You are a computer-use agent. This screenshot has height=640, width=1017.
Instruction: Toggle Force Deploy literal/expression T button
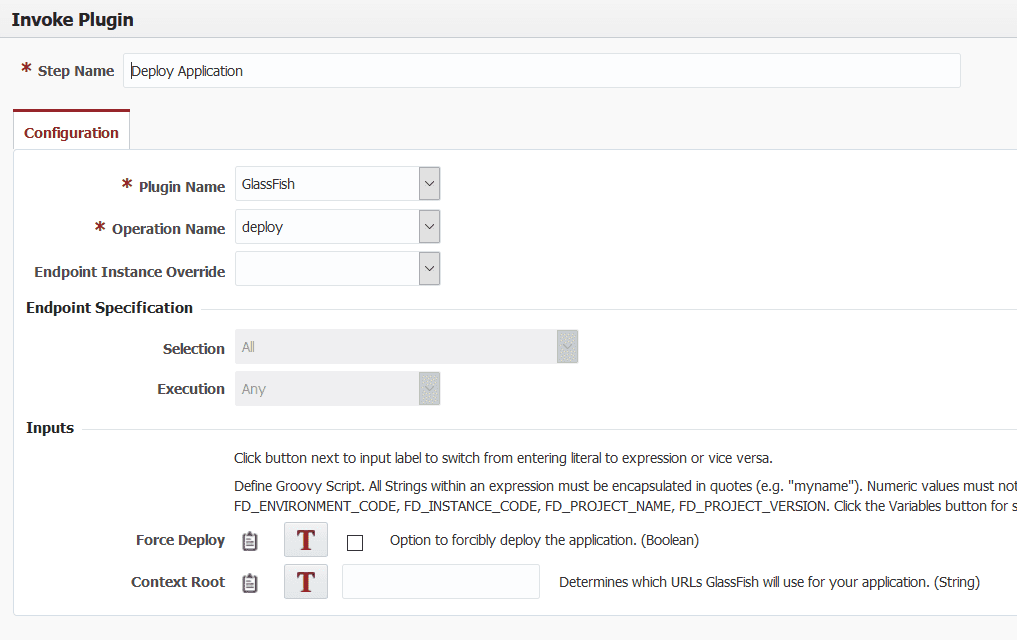(305, 539)
